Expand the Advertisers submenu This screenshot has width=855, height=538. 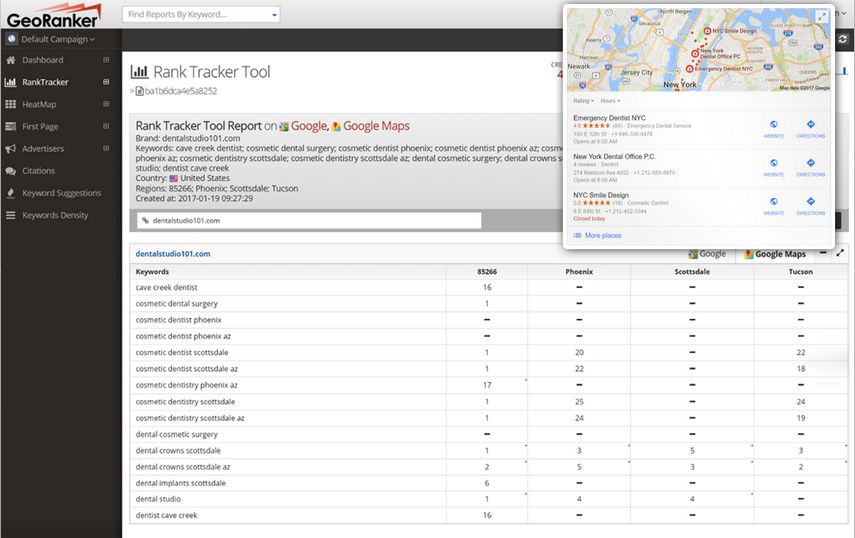pos(106,148)
